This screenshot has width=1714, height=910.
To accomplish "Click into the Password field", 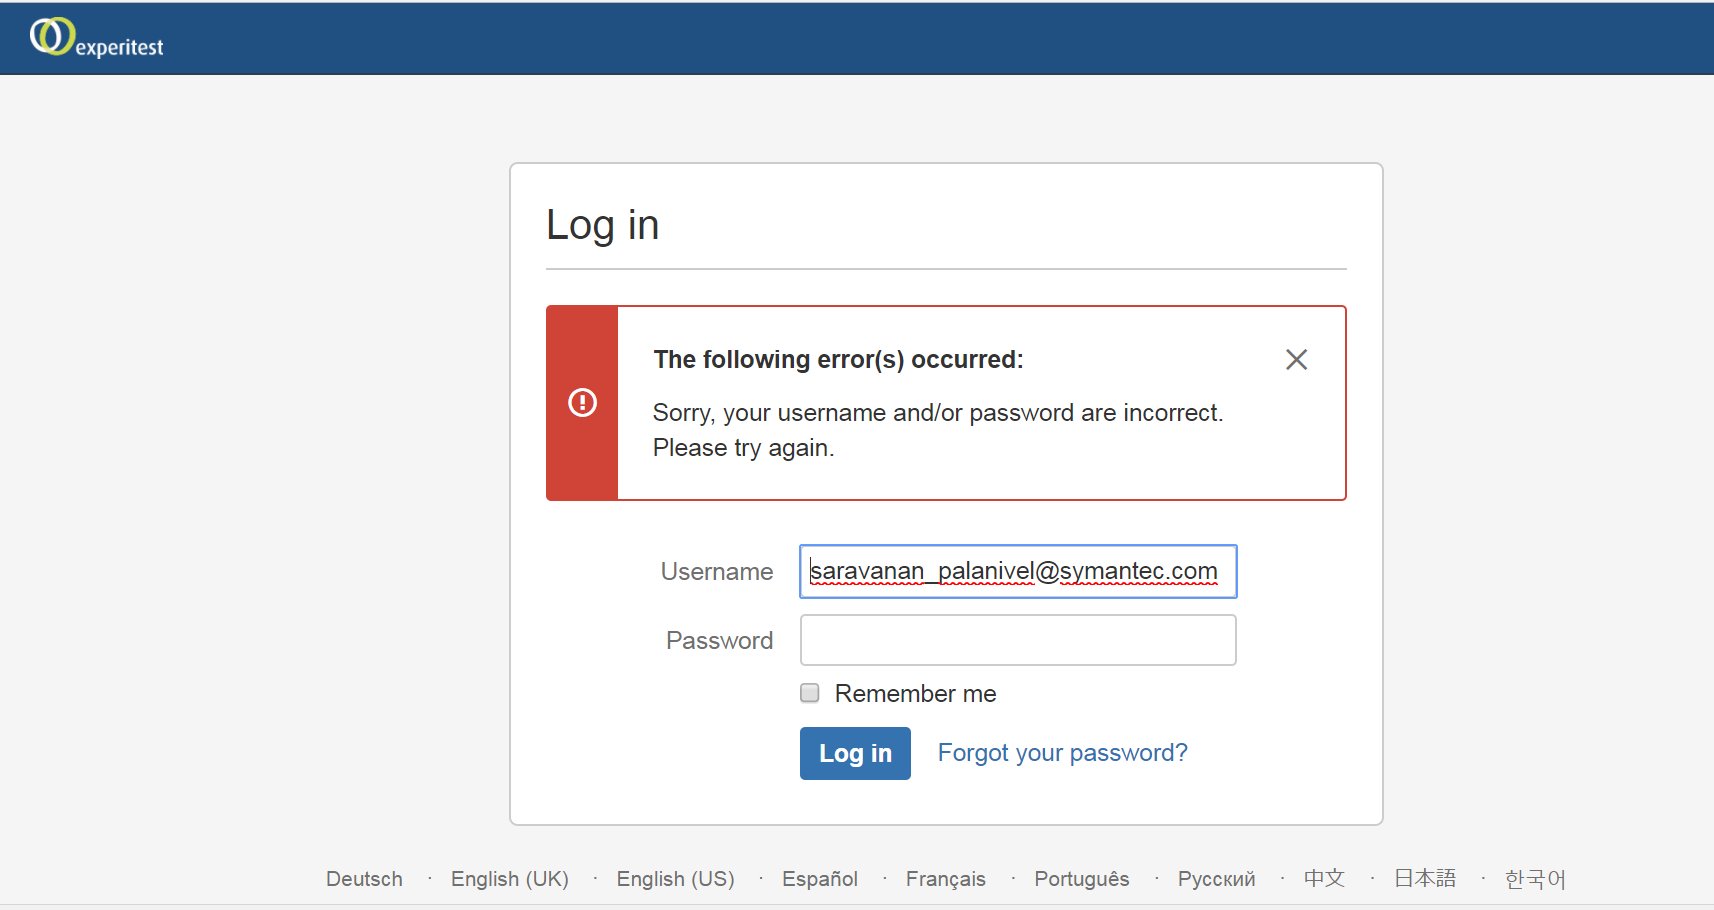I will coord(1018,640).
